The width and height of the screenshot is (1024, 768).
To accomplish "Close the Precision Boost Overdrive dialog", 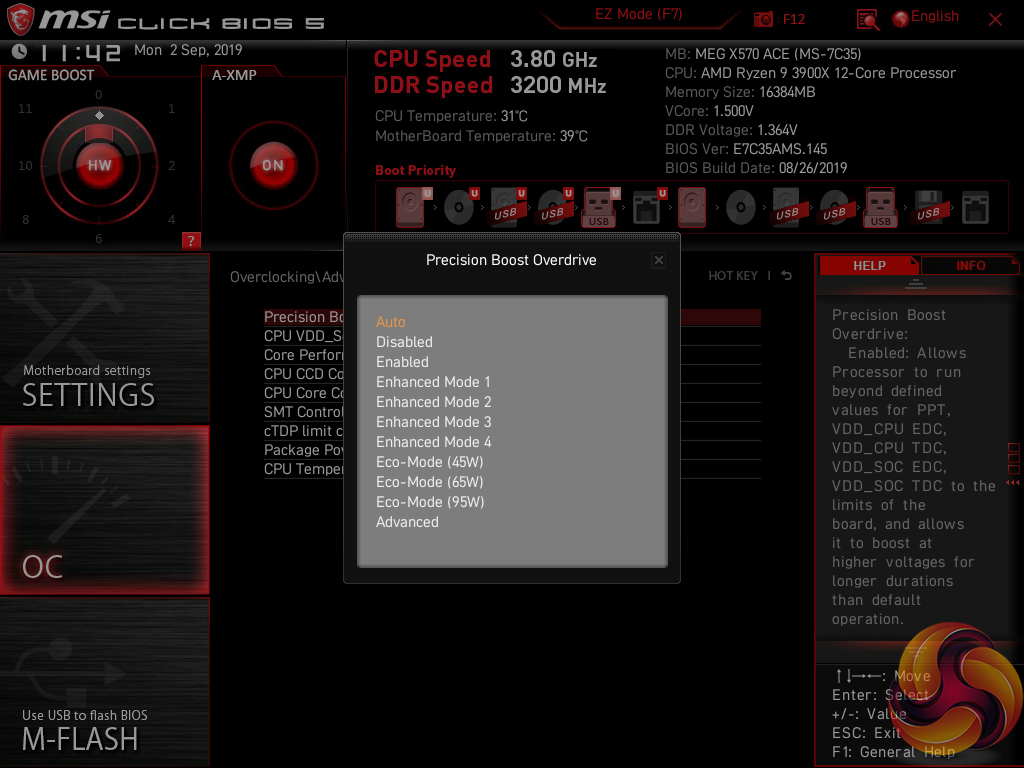I will pyautogui.click(x=659, y=260).
